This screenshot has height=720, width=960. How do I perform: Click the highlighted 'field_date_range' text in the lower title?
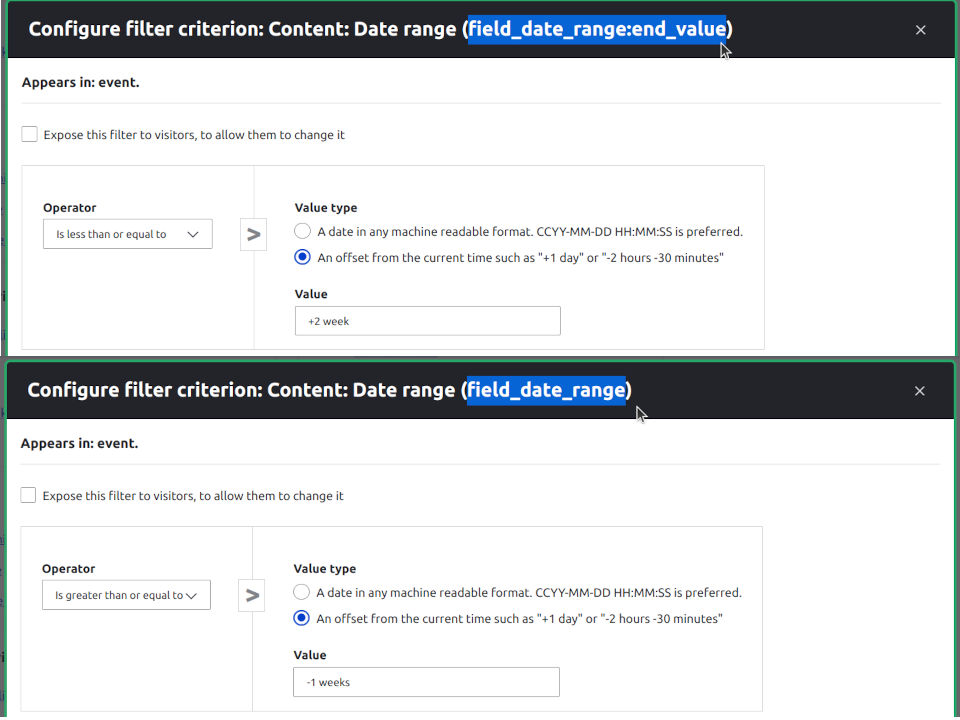(546, 391)
